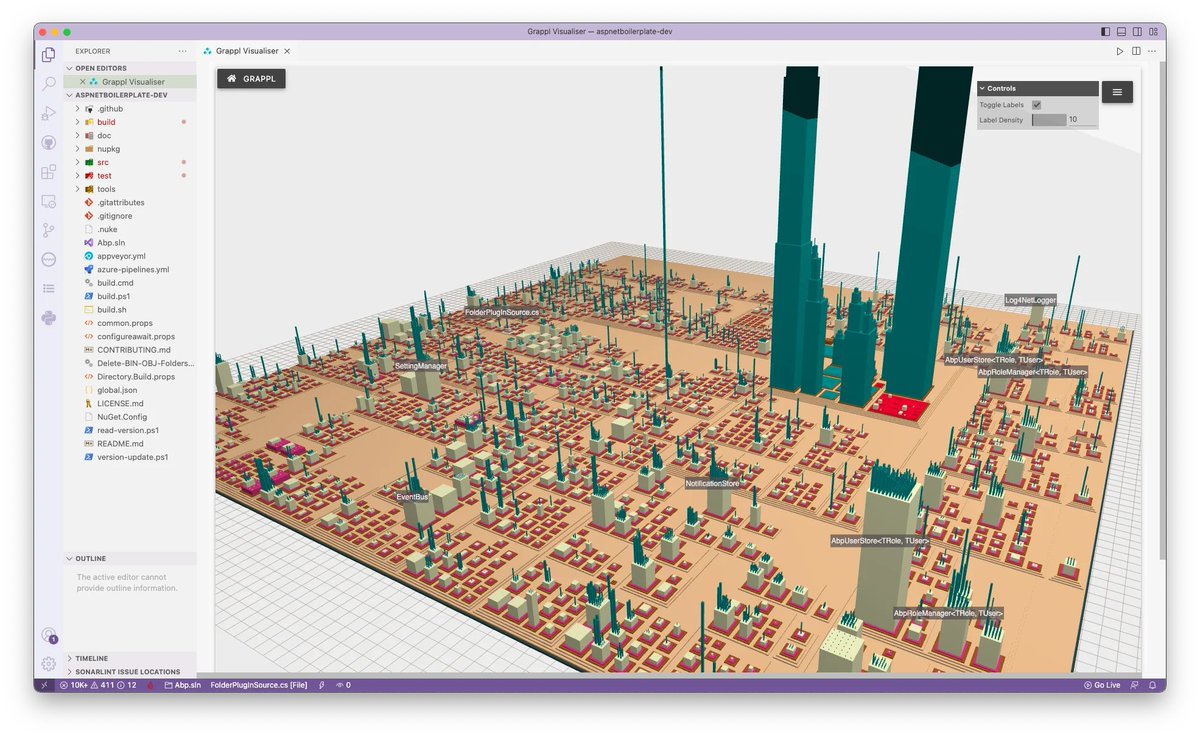Open the GitHub view in activity bar

(x=48, y=143)
